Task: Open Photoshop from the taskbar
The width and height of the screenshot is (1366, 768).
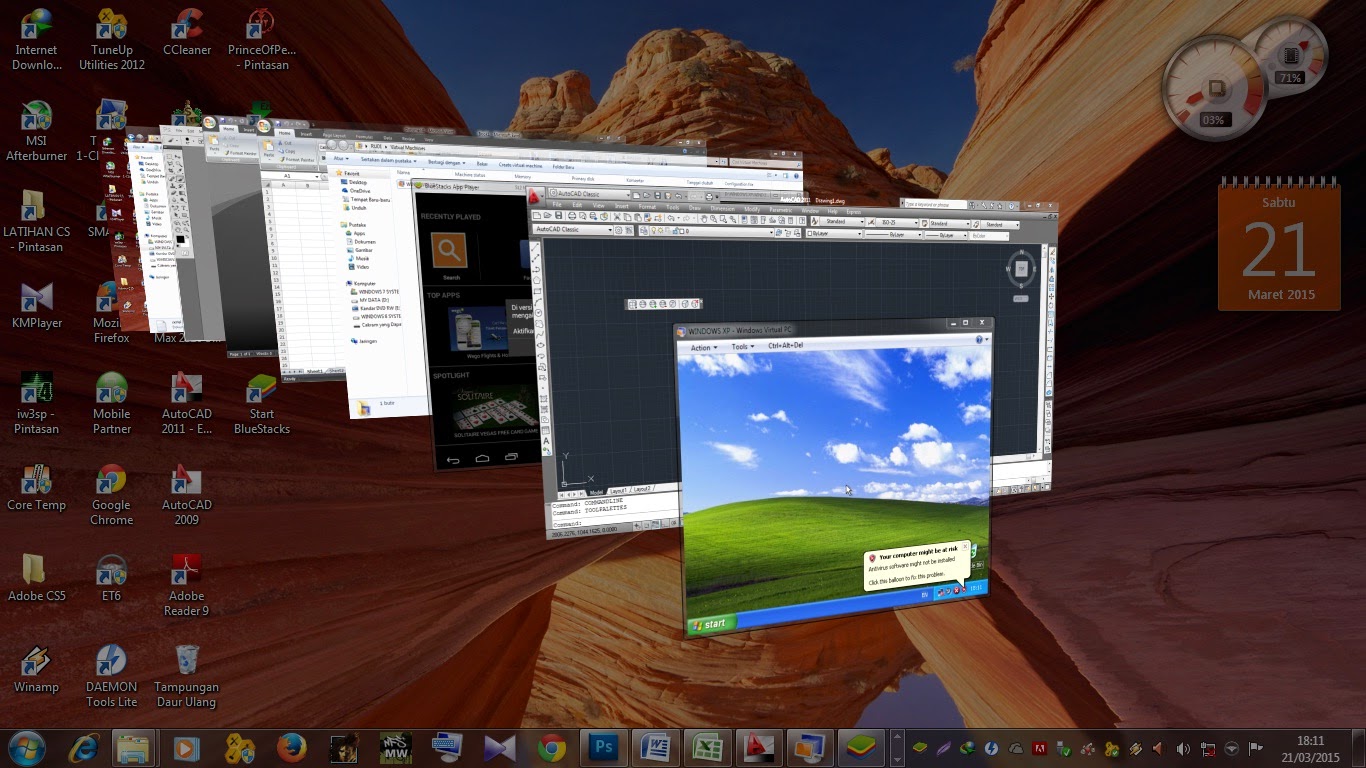Action: [x=603, y=747]
